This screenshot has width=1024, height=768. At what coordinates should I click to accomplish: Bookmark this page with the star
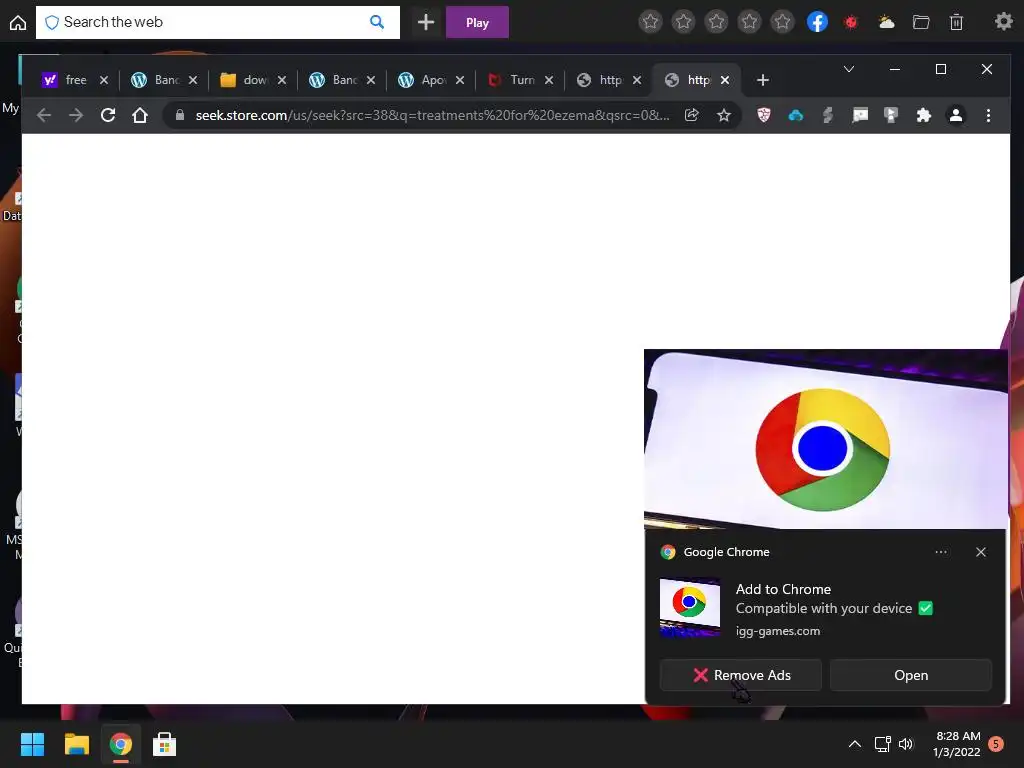[724, 116]
